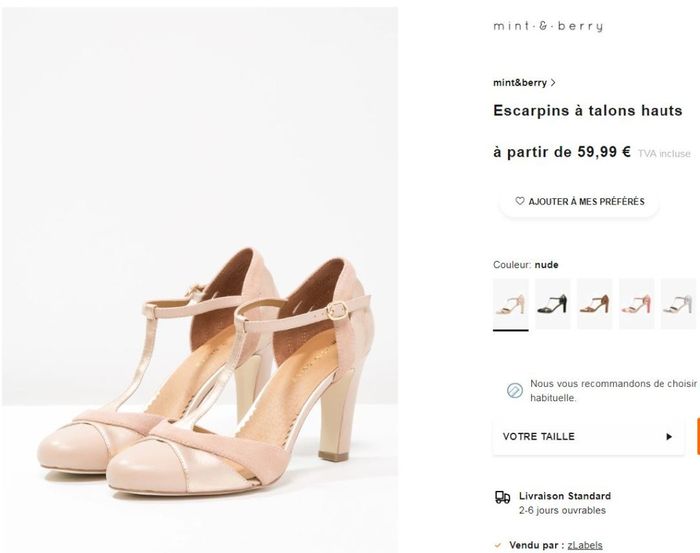Click the size recommendation circle icon
The width and height of the screenshot is (700, 553).
tap(515, 390)
